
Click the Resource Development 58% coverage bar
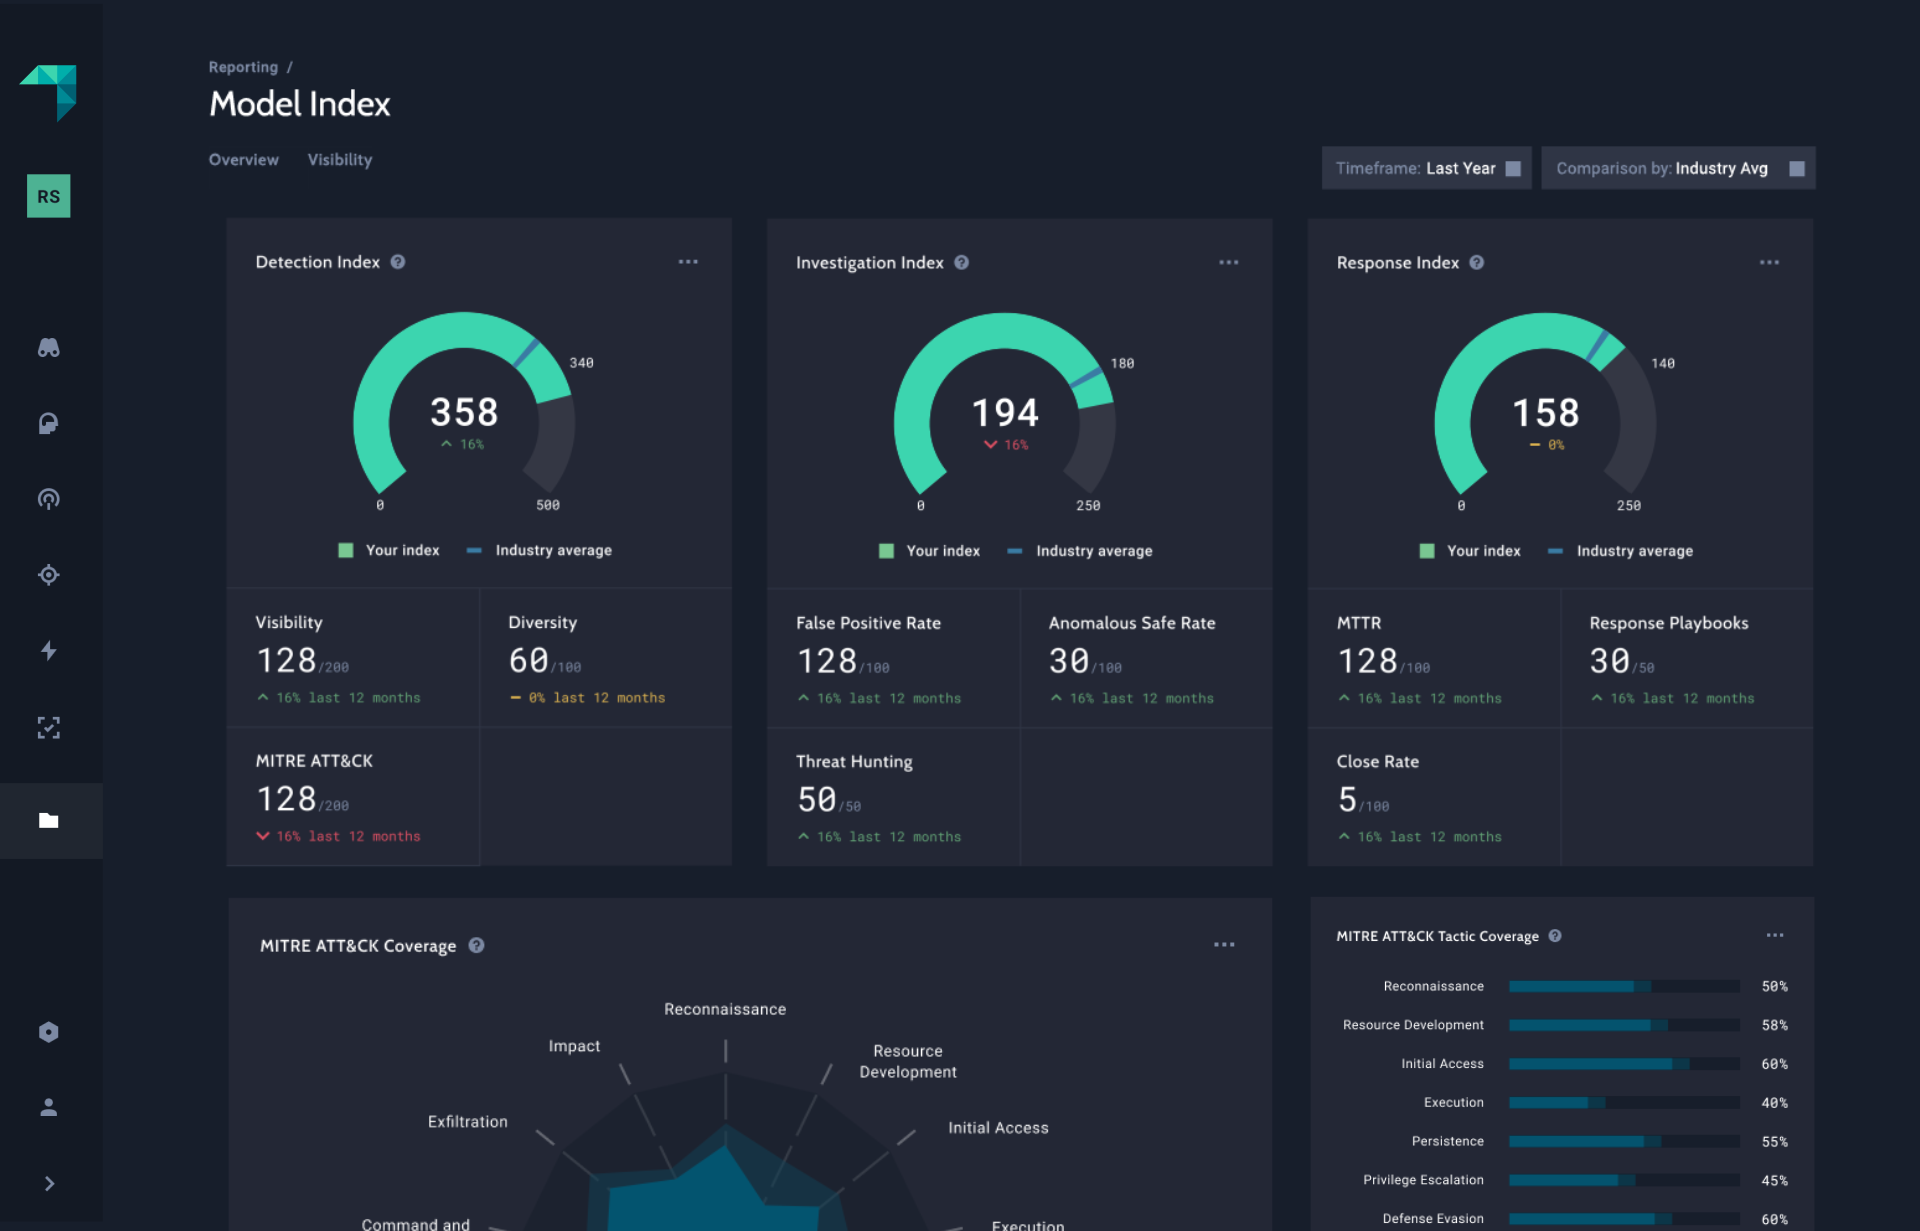1624,1025
